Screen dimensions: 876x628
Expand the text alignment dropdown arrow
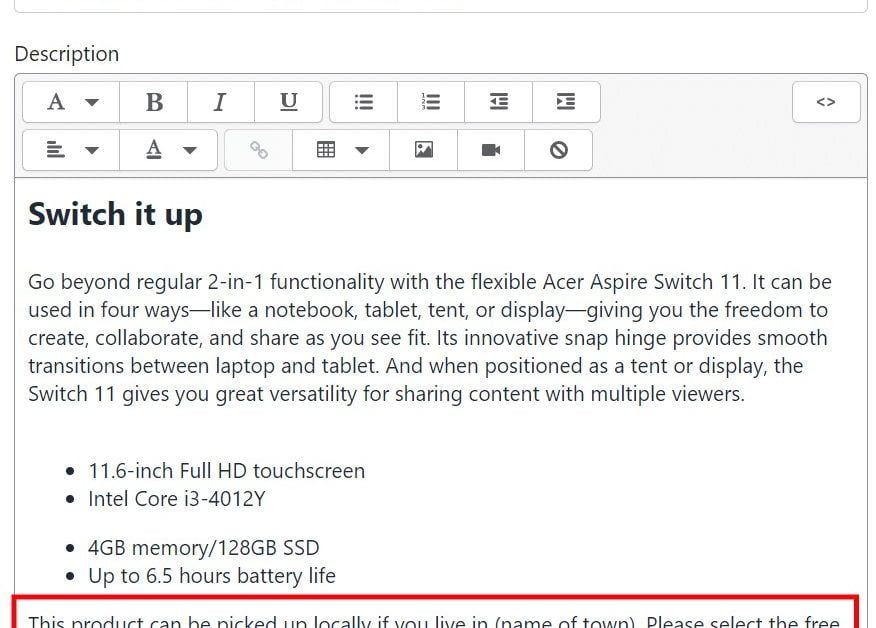point(92,150)
